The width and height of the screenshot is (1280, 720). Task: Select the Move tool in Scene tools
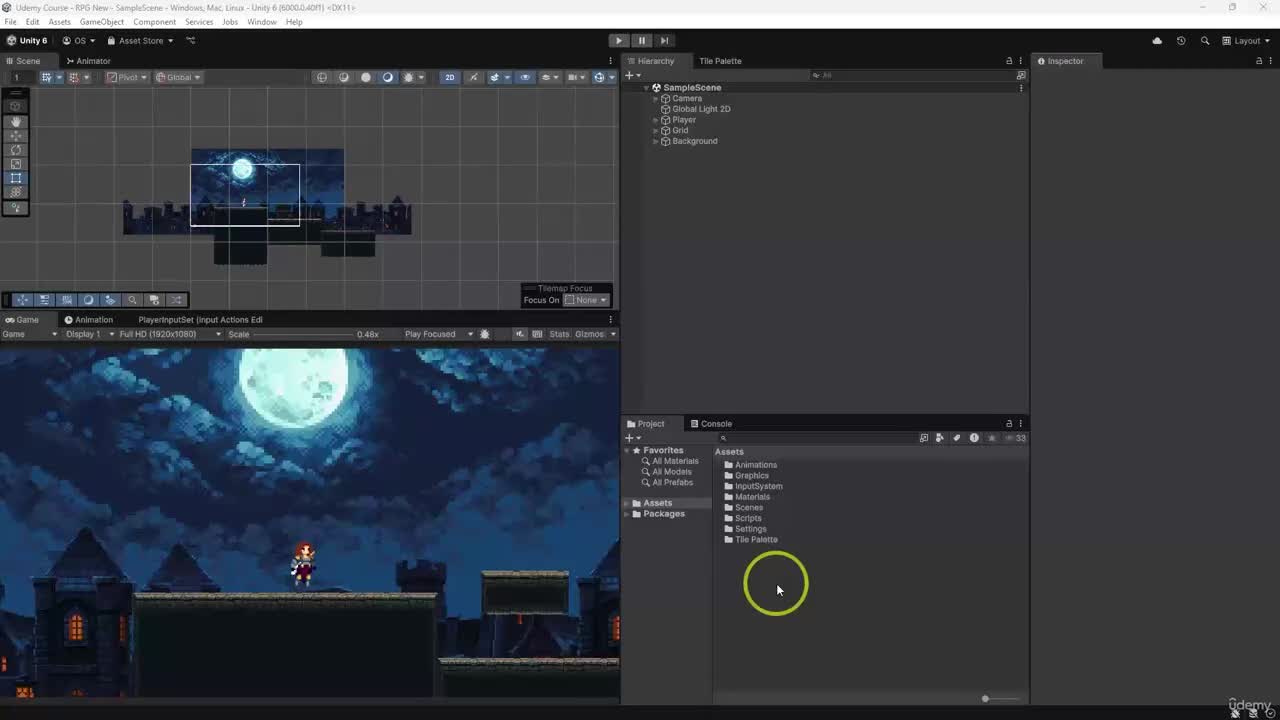16,135
